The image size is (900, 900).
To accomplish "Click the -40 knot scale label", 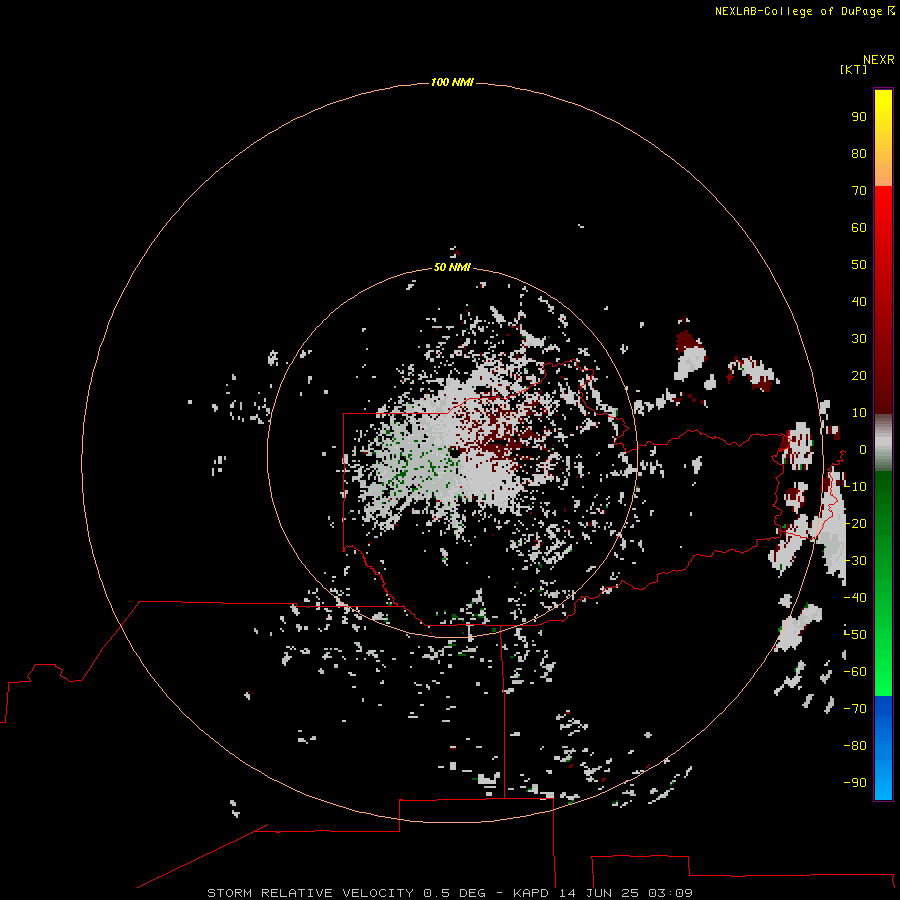I will tap(855, 598).
